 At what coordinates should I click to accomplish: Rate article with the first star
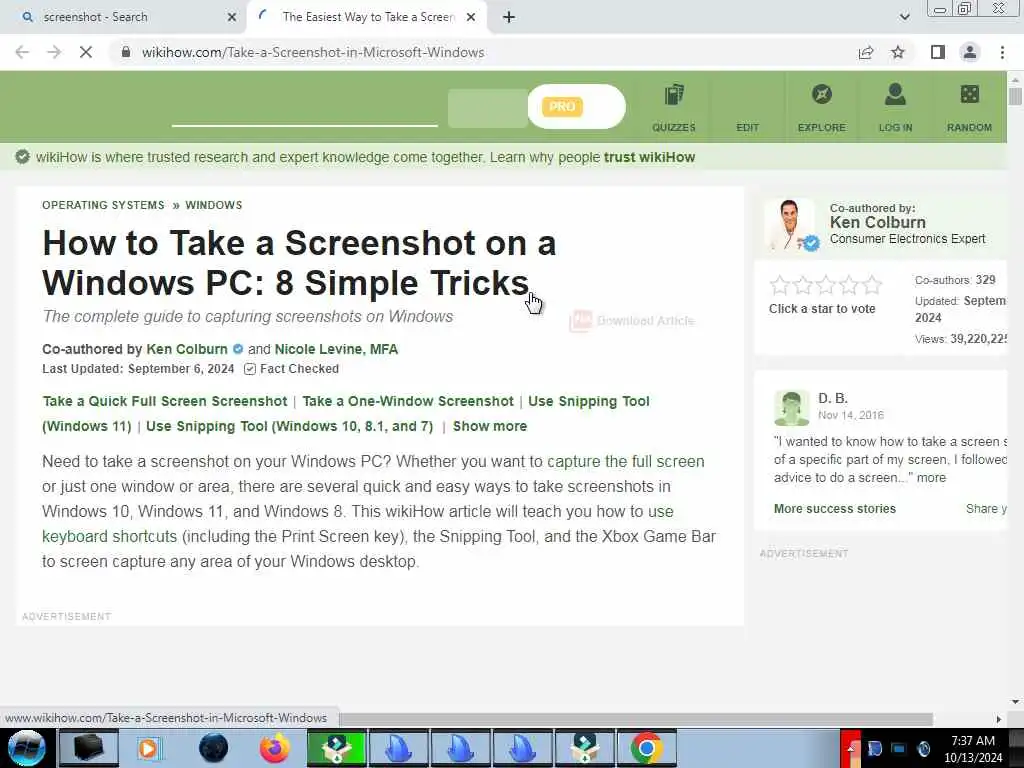[780, 285]
